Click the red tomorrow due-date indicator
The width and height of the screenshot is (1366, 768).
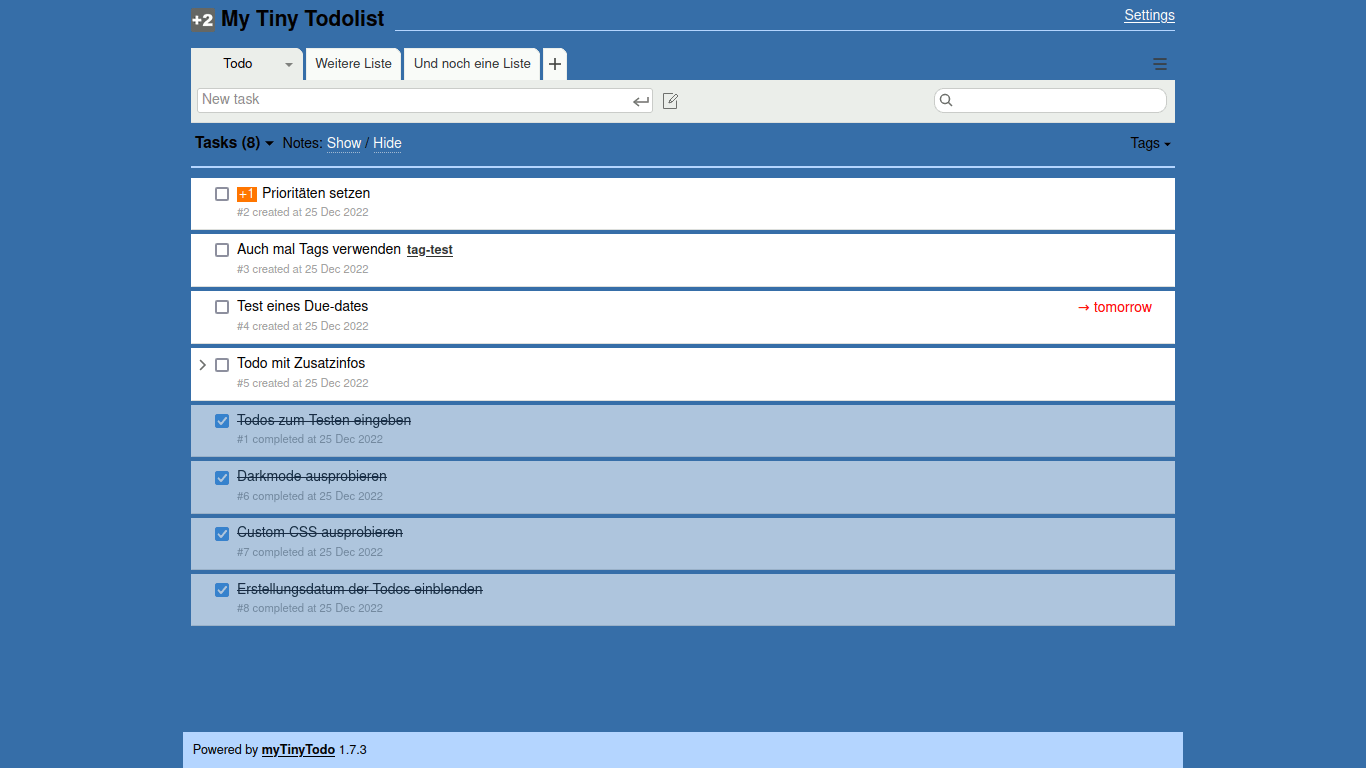tap(1114, 307)
